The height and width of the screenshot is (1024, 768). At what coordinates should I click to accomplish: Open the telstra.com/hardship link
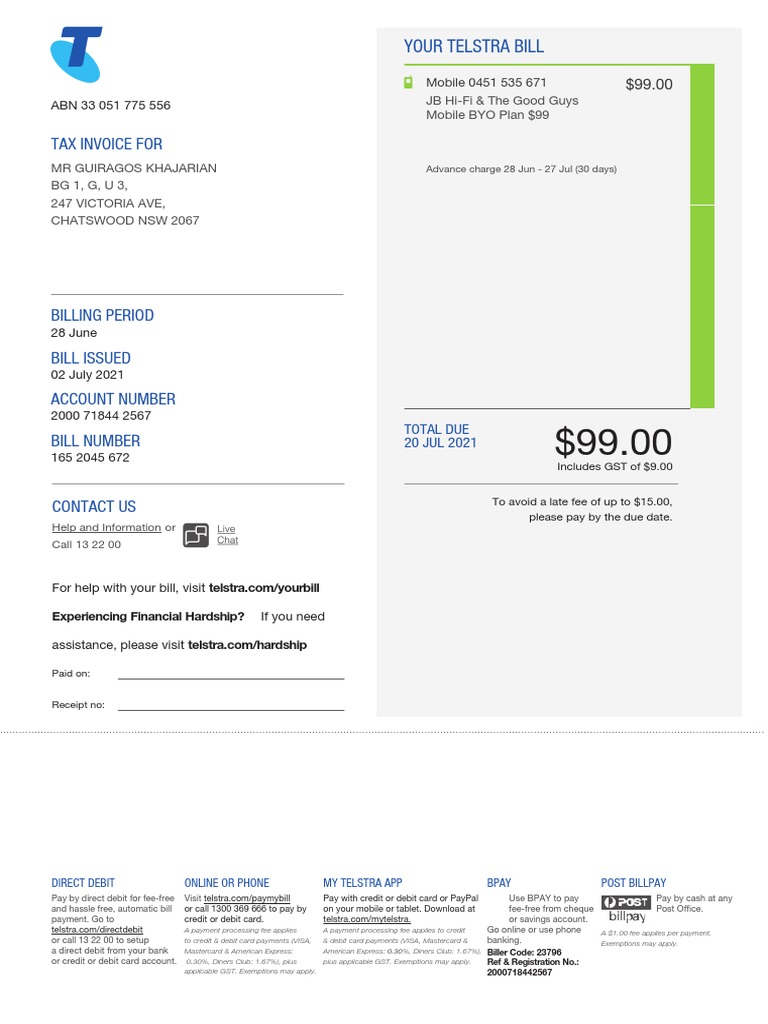point(247,645)
